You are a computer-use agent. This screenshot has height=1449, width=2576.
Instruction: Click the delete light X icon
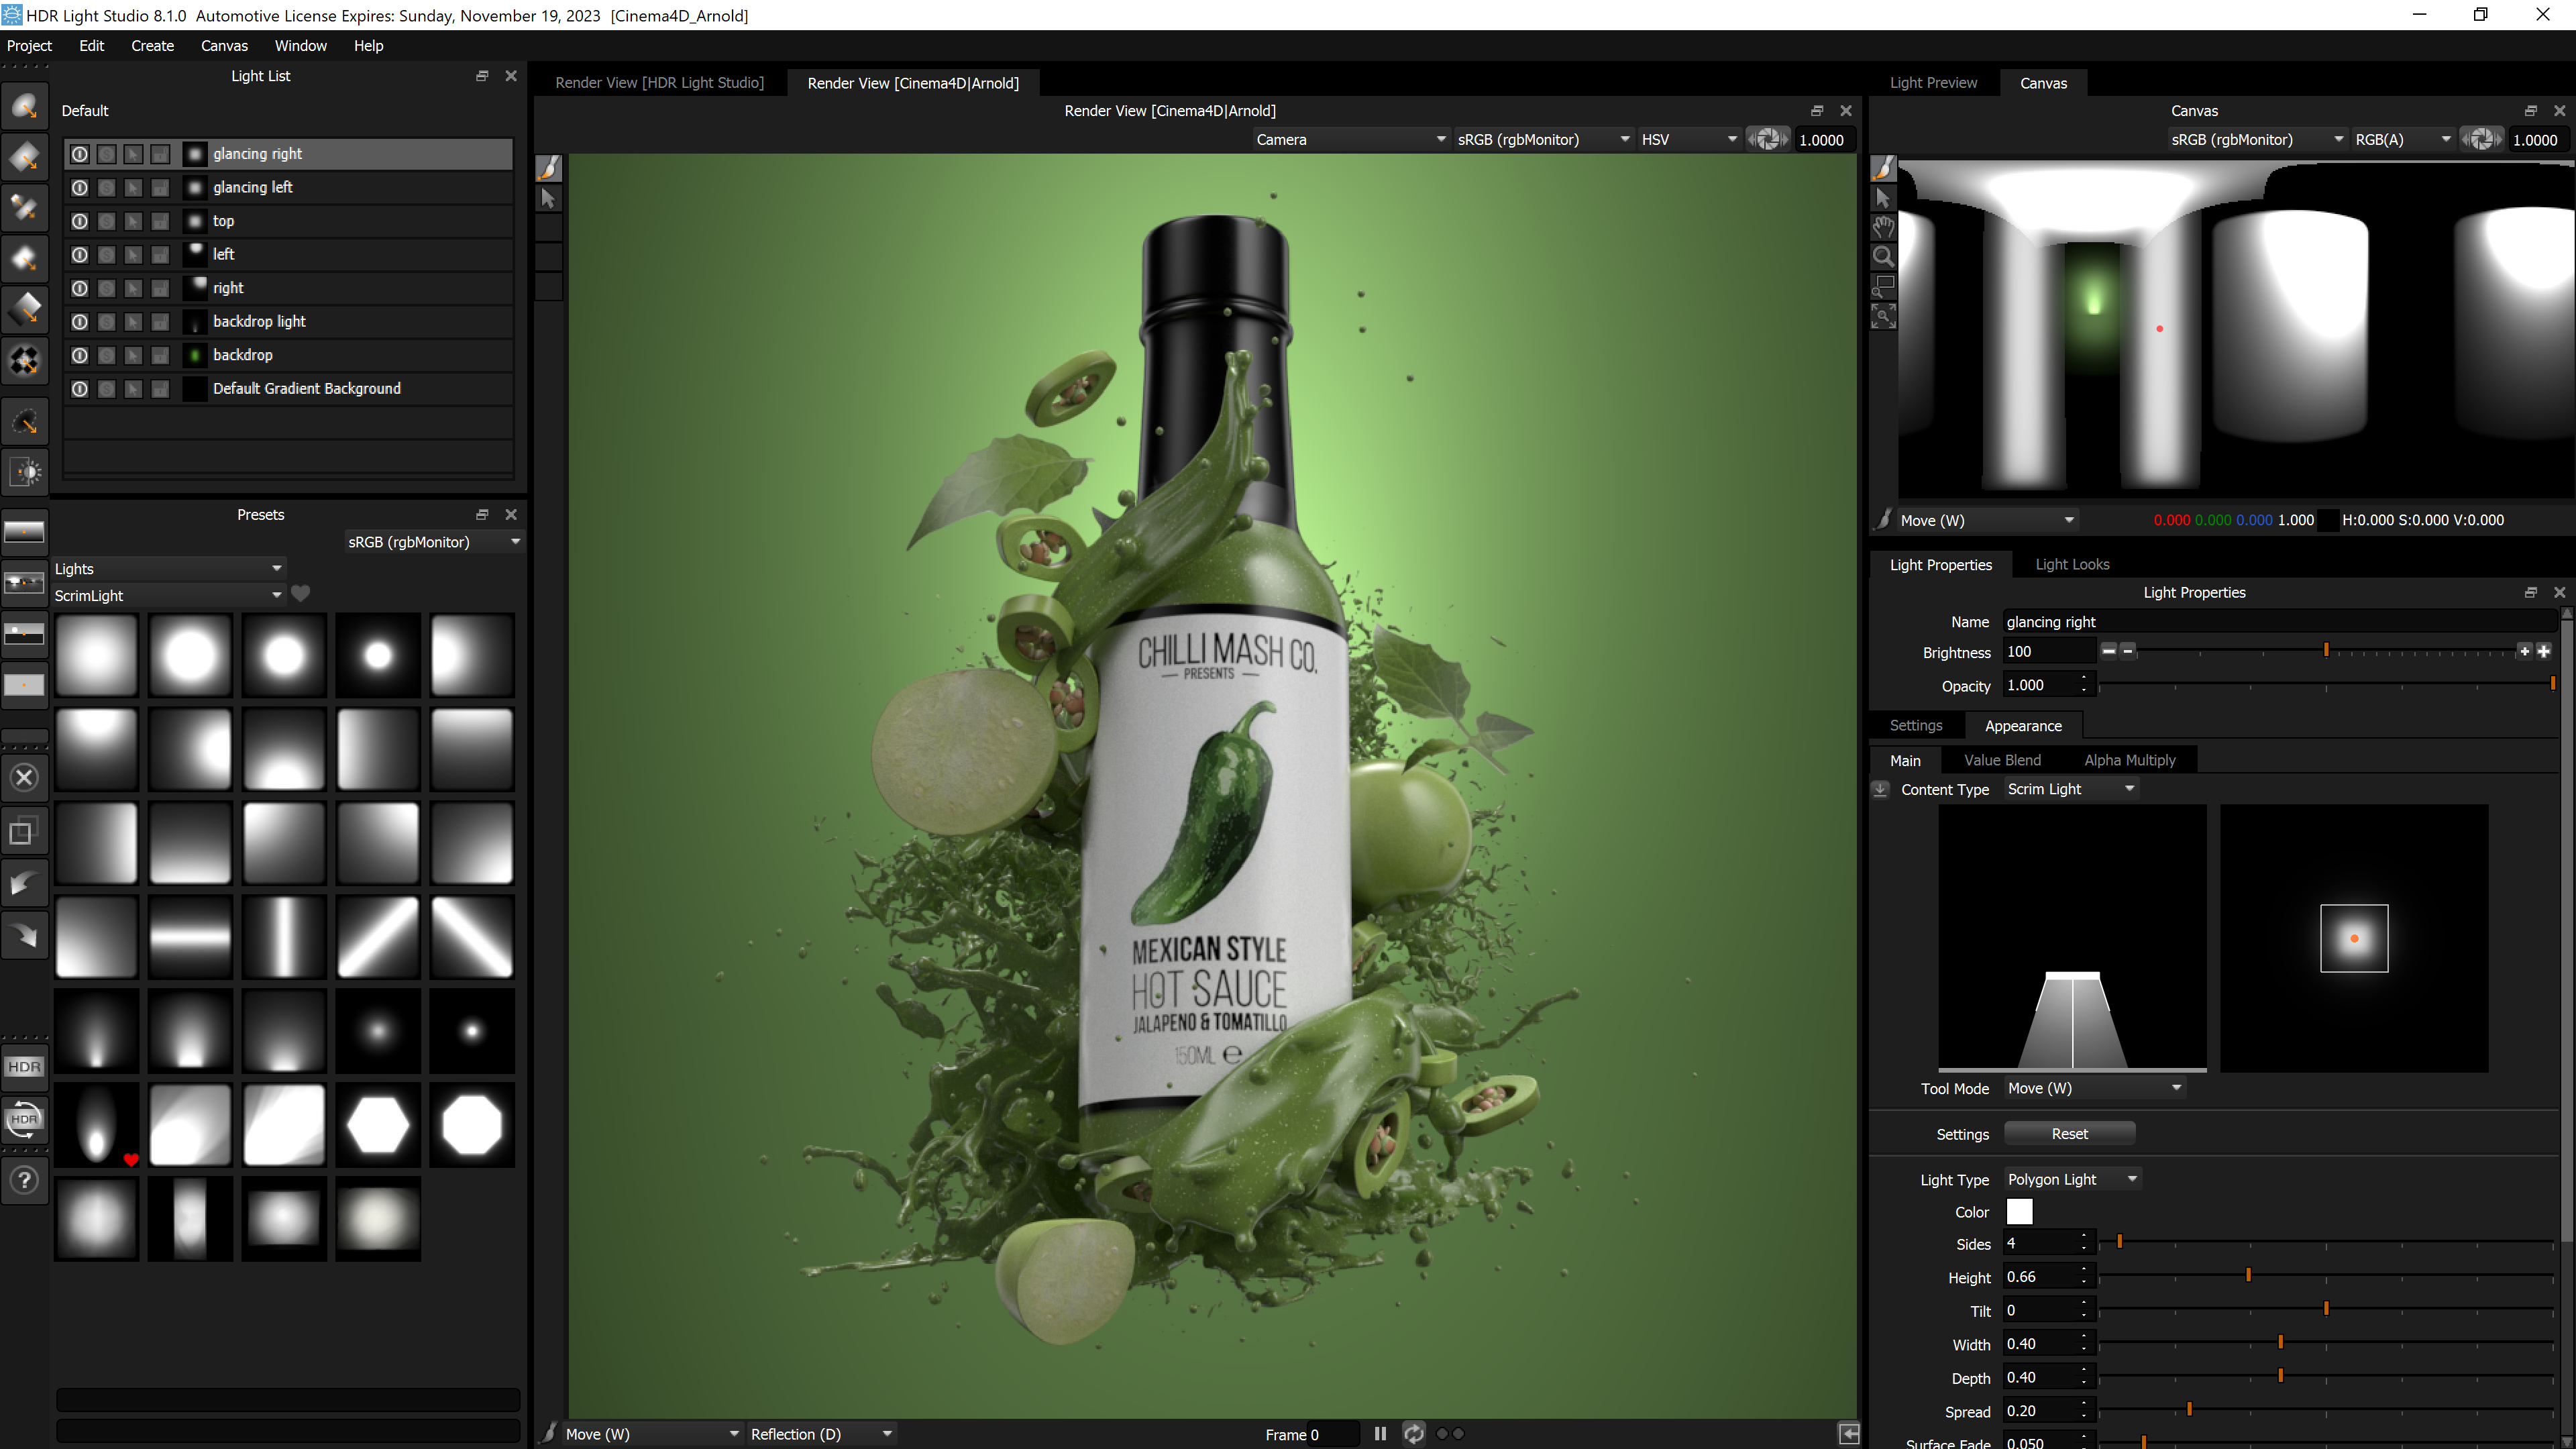coord(25,778)
